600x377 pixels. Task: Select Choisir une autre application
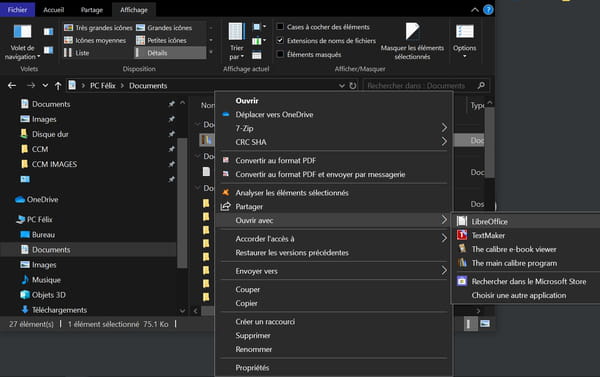[518, 295]
